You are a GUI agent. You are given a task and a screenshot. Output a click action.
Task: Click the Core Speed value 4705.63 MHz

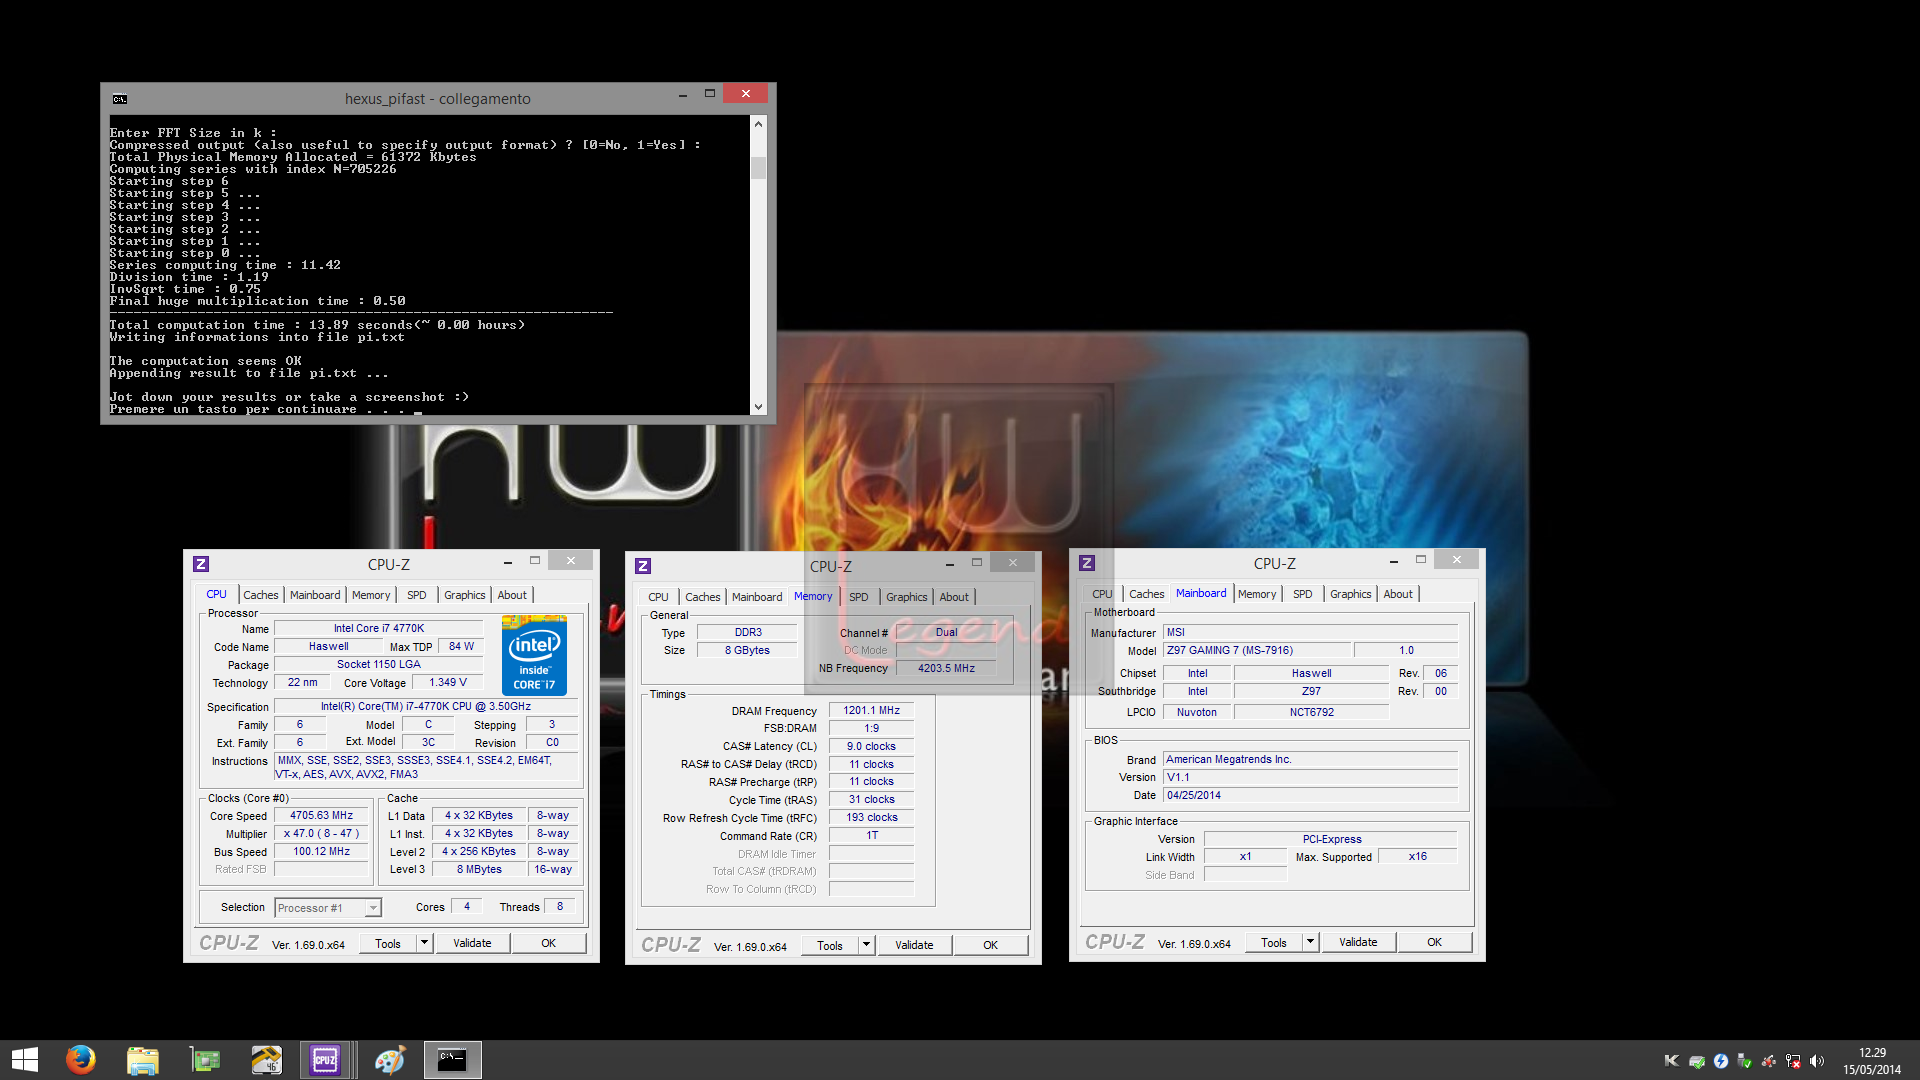322,816
